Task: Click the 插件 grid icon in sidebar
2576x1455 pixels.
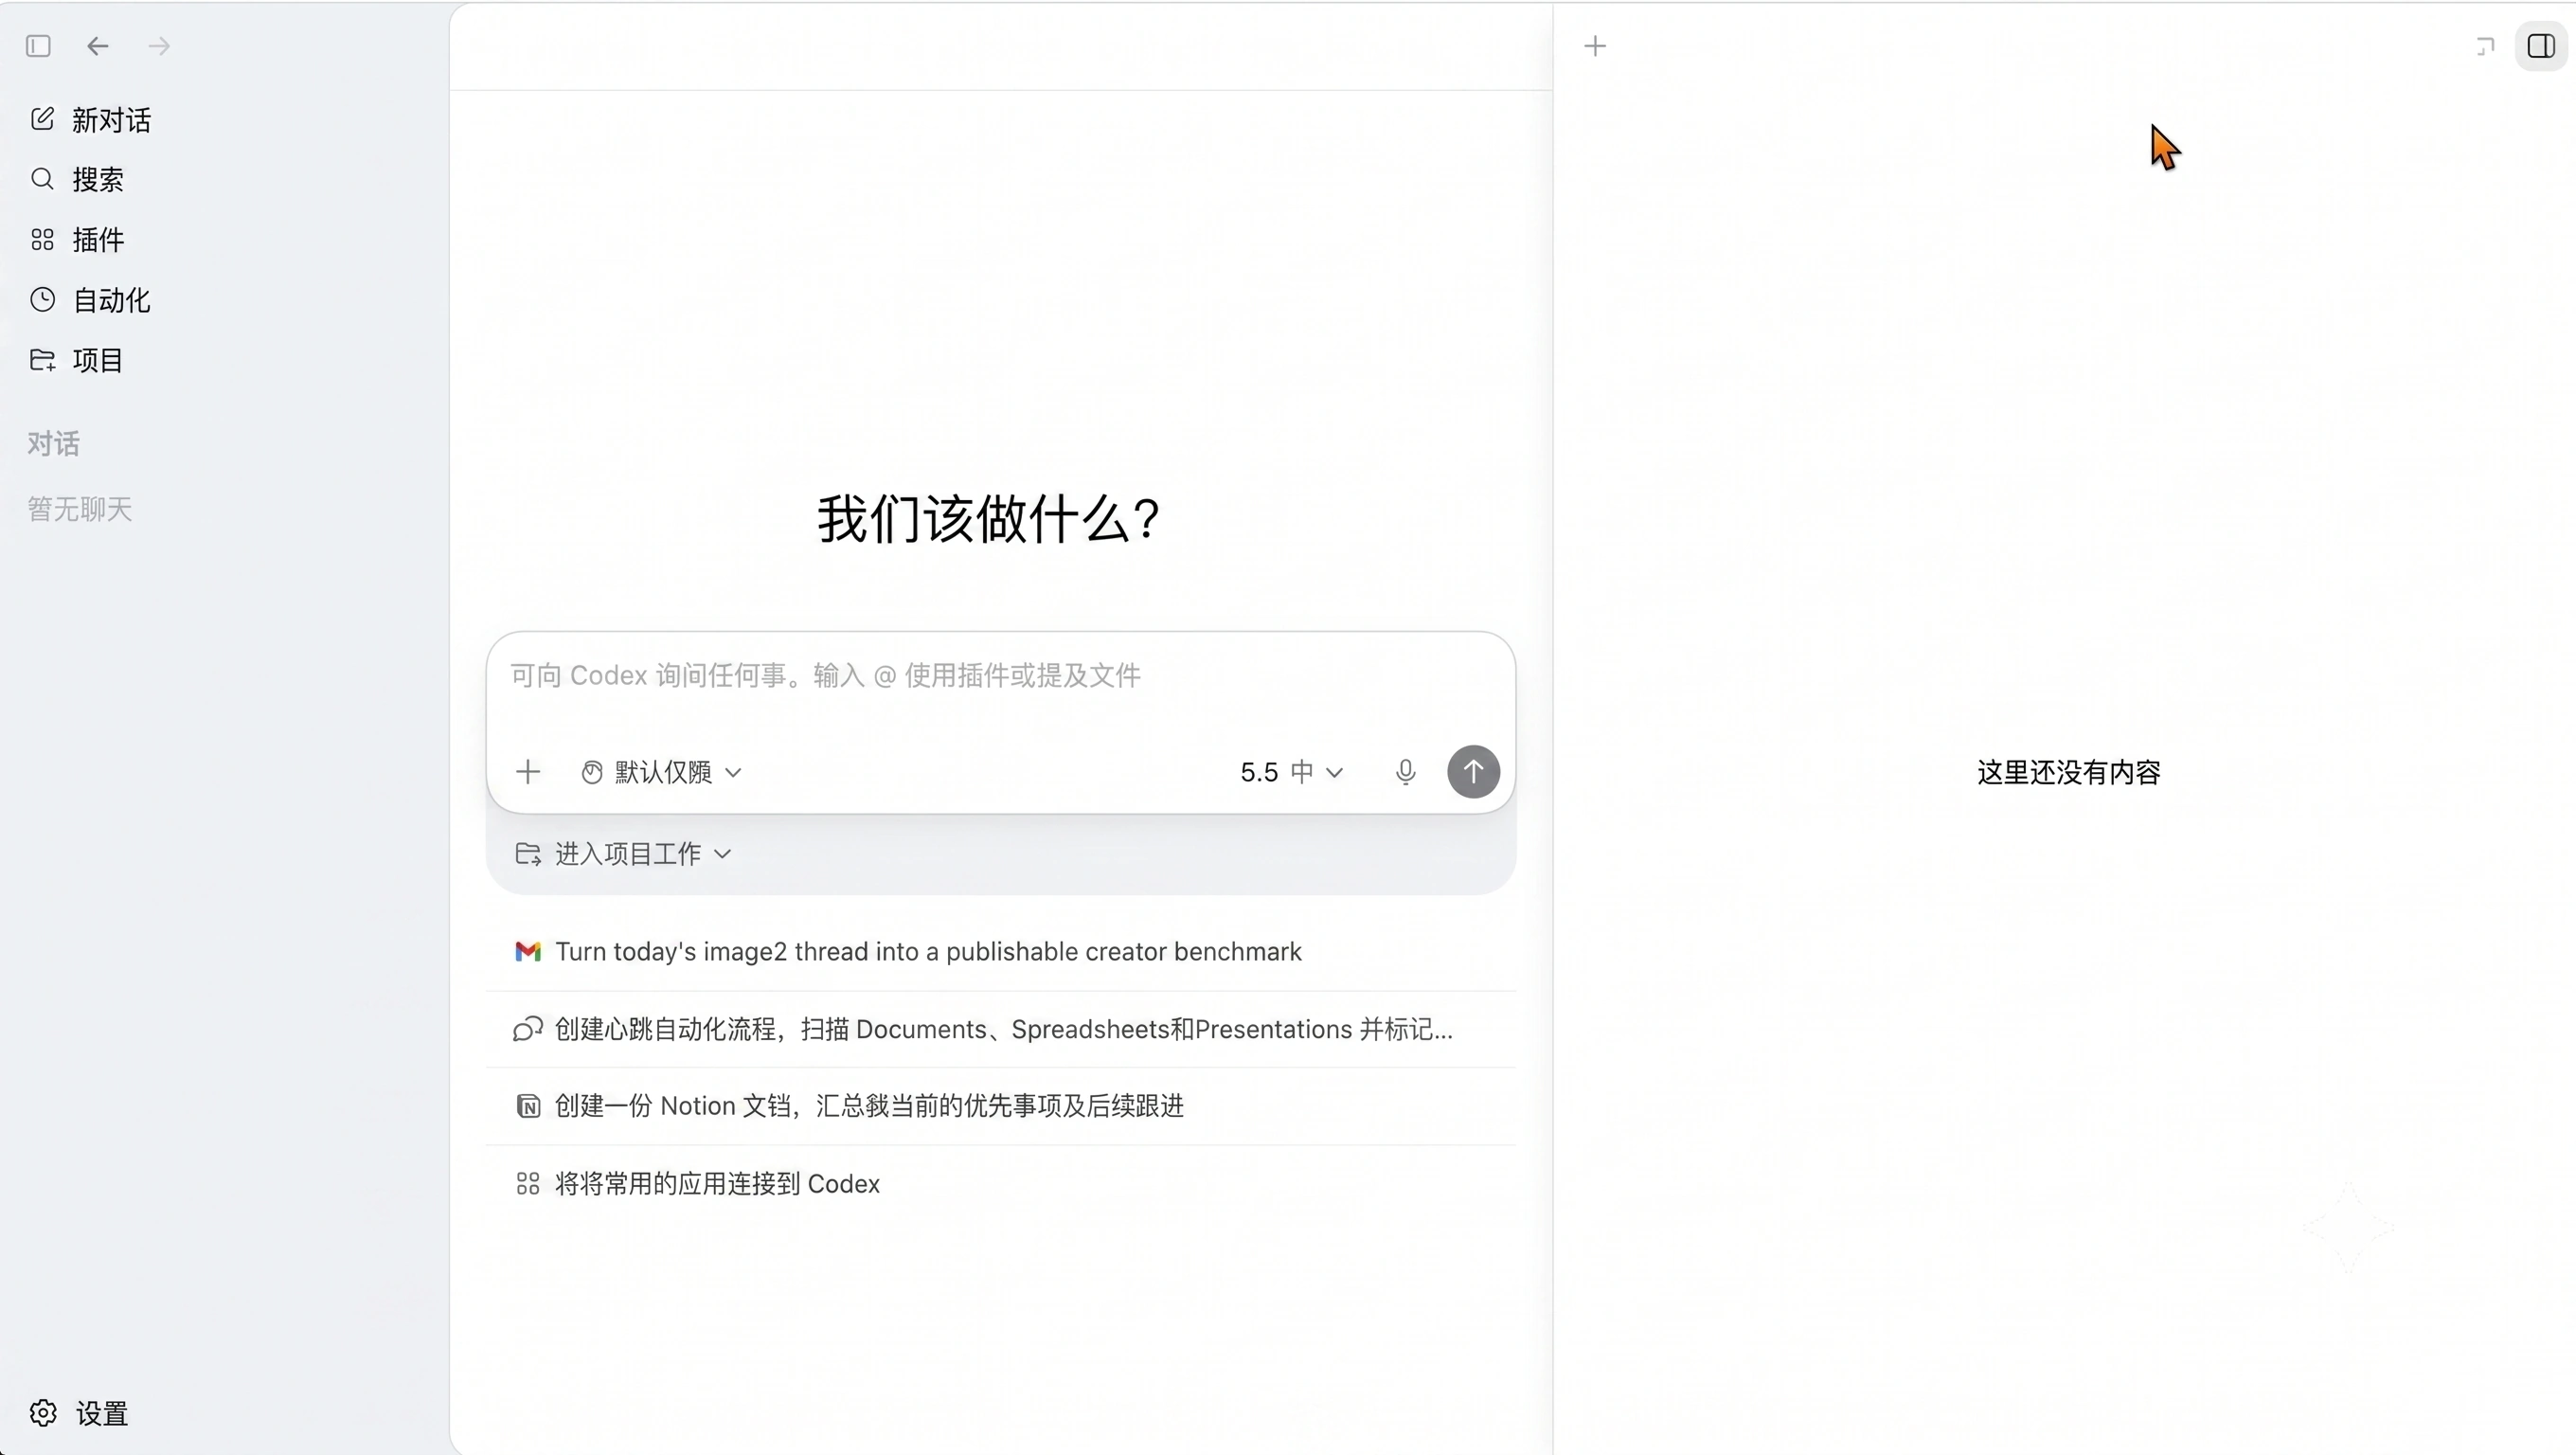Action: 42,240
